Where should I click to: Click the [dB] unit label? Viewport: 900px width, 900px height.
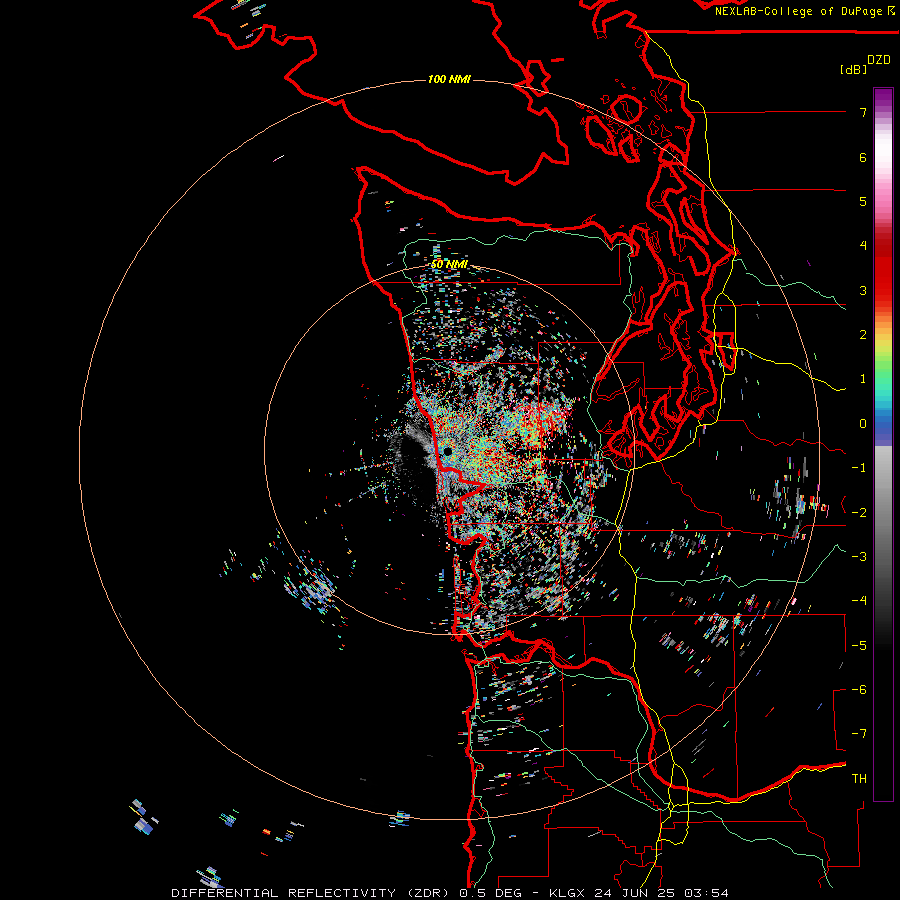pos(853,69)
